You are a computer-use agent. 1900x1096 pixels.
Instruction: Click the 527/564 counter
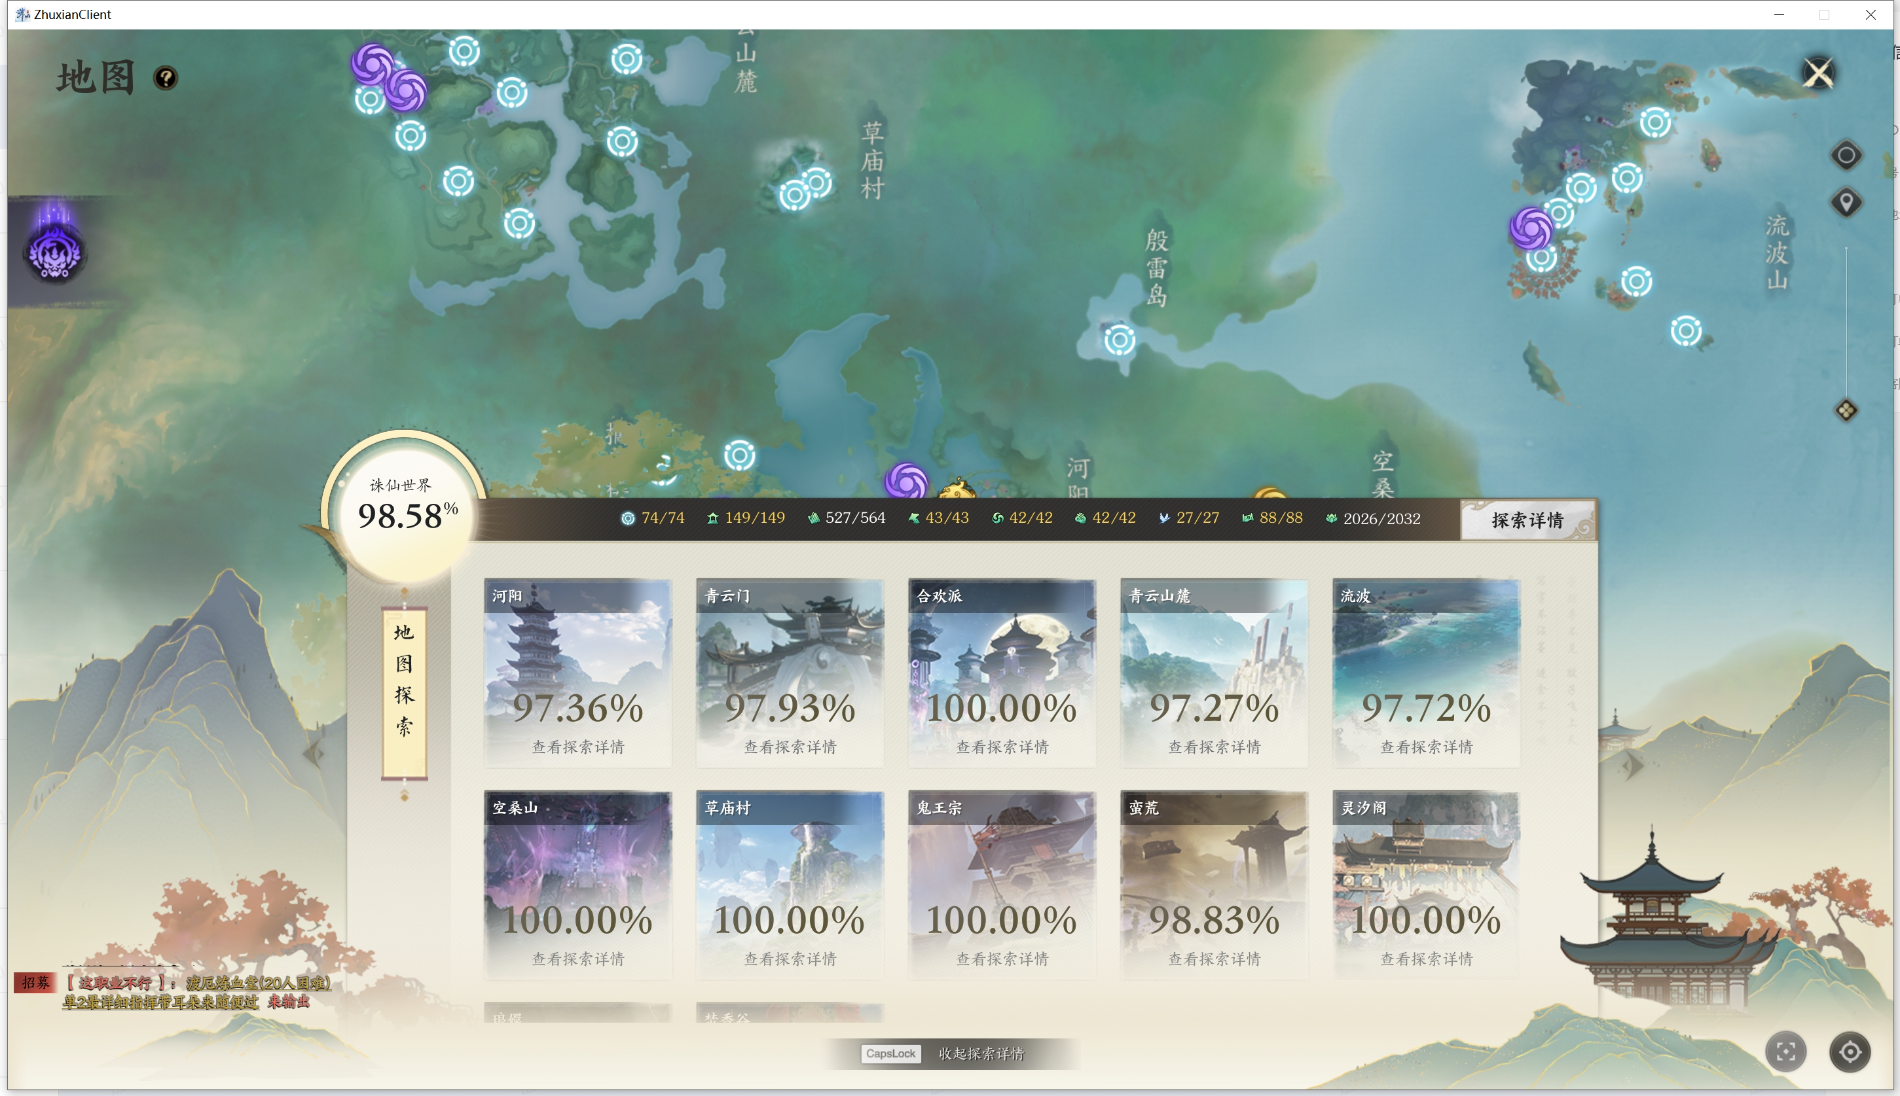846,518
